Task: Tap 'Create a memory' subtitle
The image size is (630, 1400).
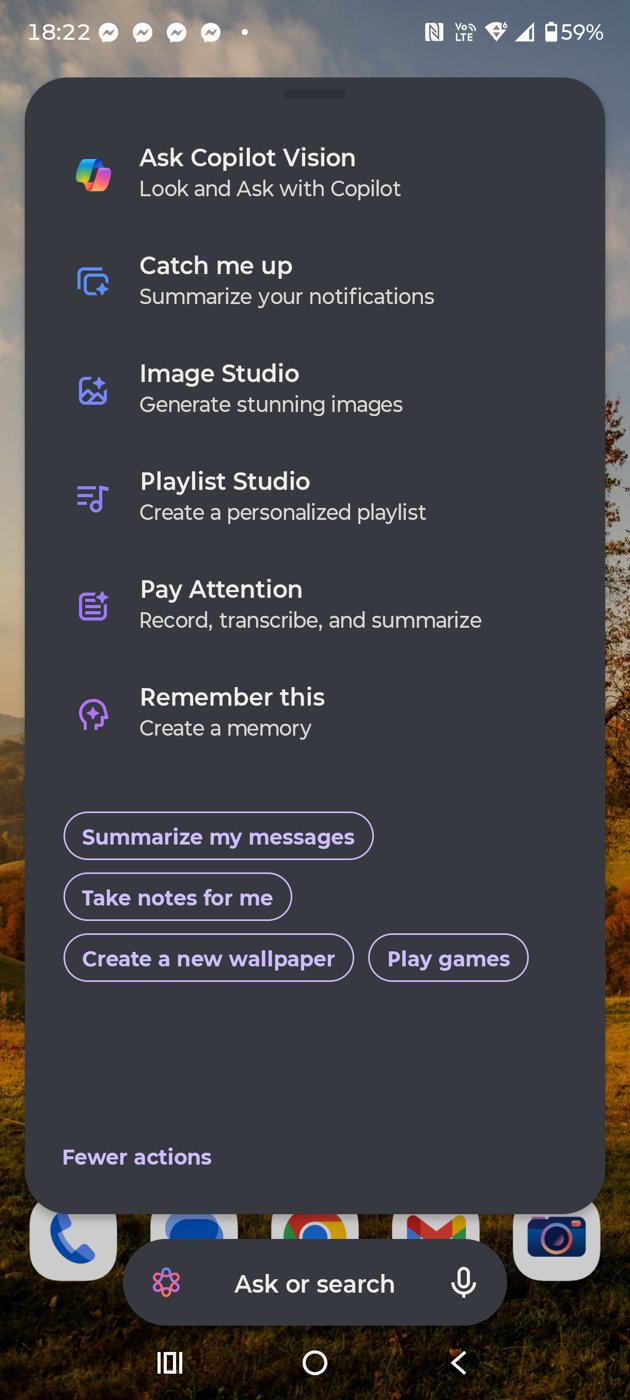Action: click(x=225, y=729)
